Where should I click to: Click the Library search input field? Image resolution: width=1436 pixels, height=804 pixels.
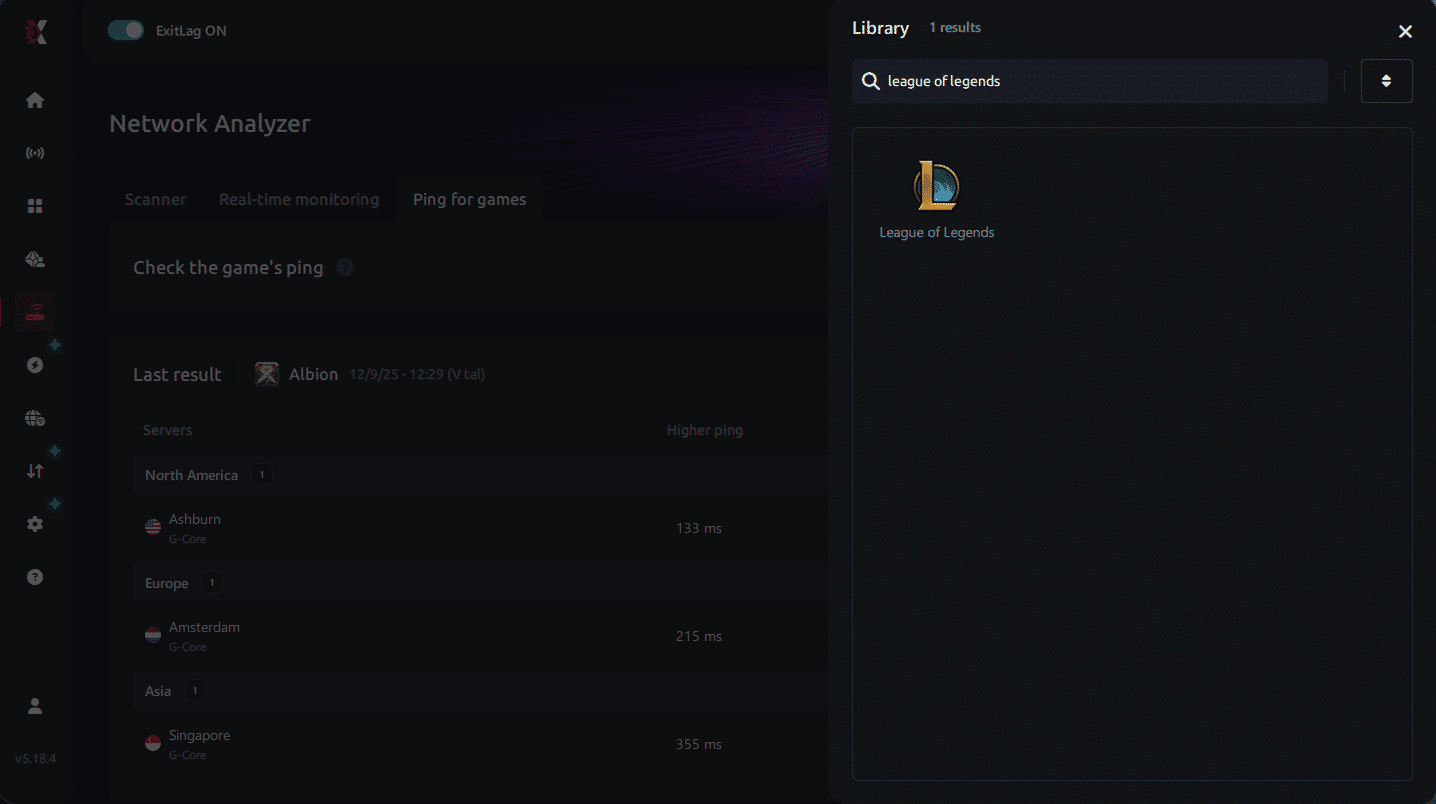click(x=1090, y=81)
